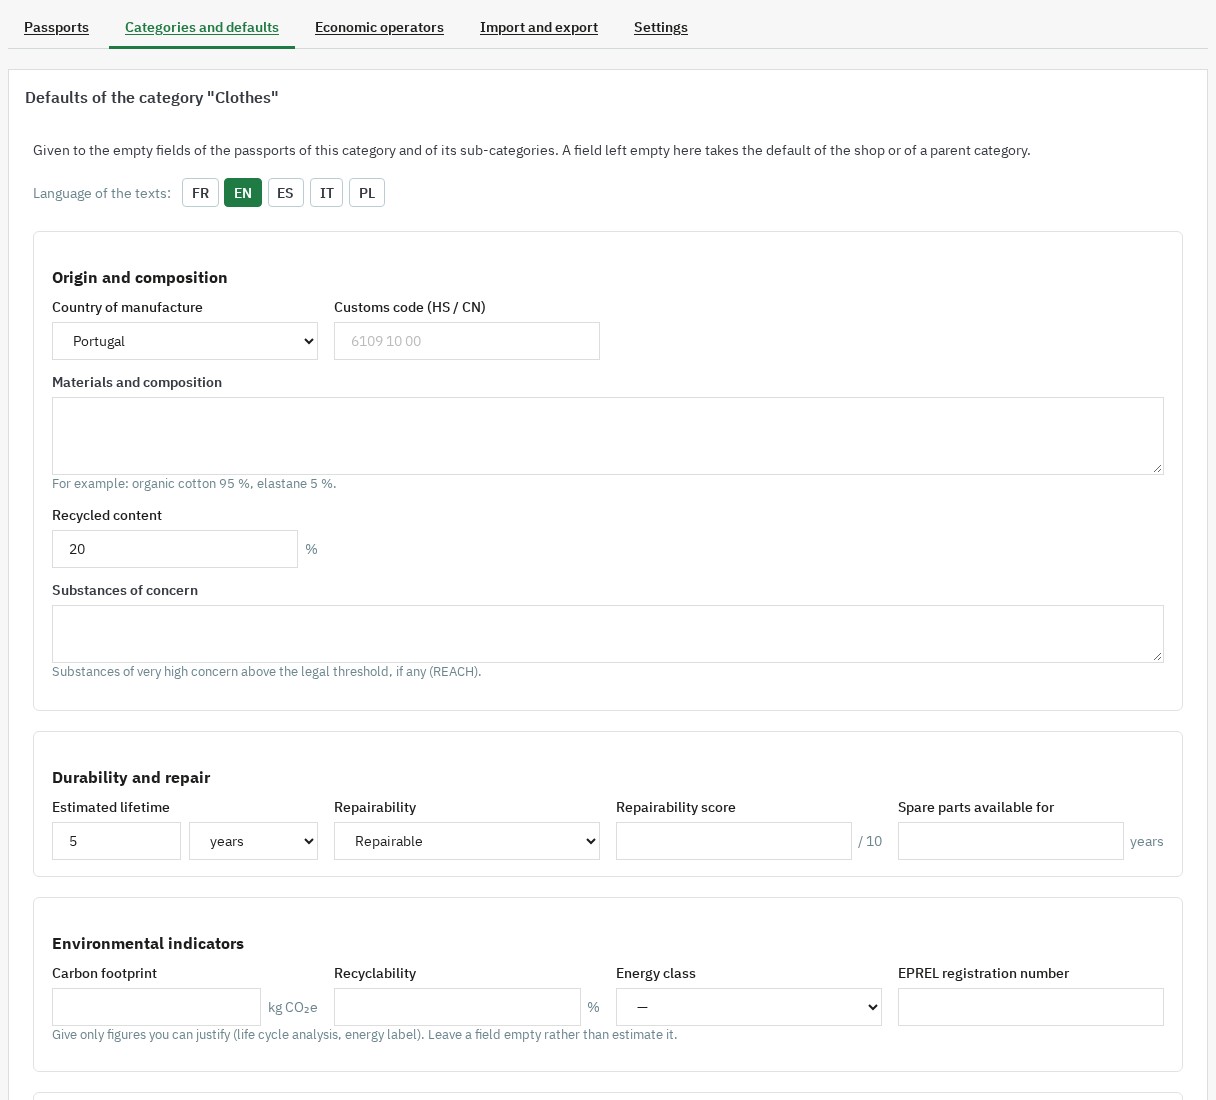1216x1100 pixels.
Task: Click the REACH substances hint text
Action: [x=267, y=671]
